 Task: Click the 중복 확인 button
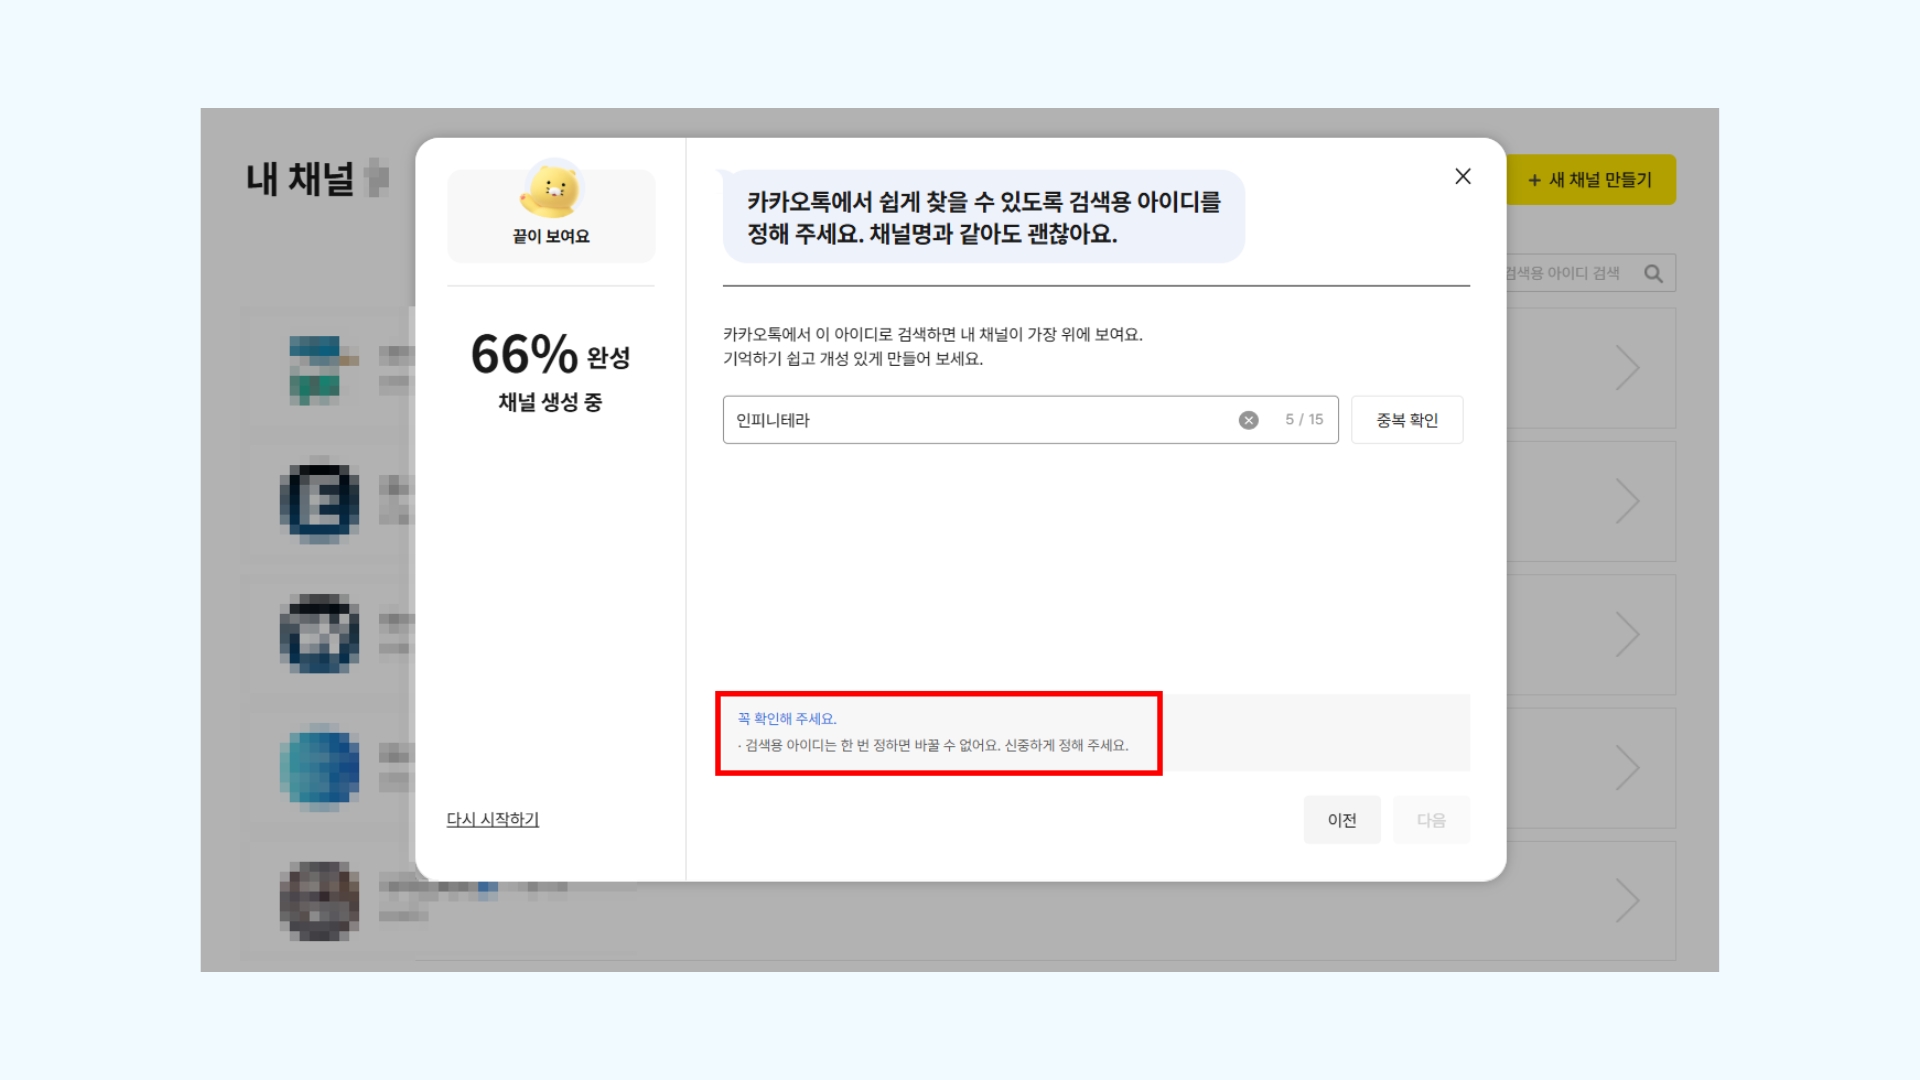pos(1406,420)
